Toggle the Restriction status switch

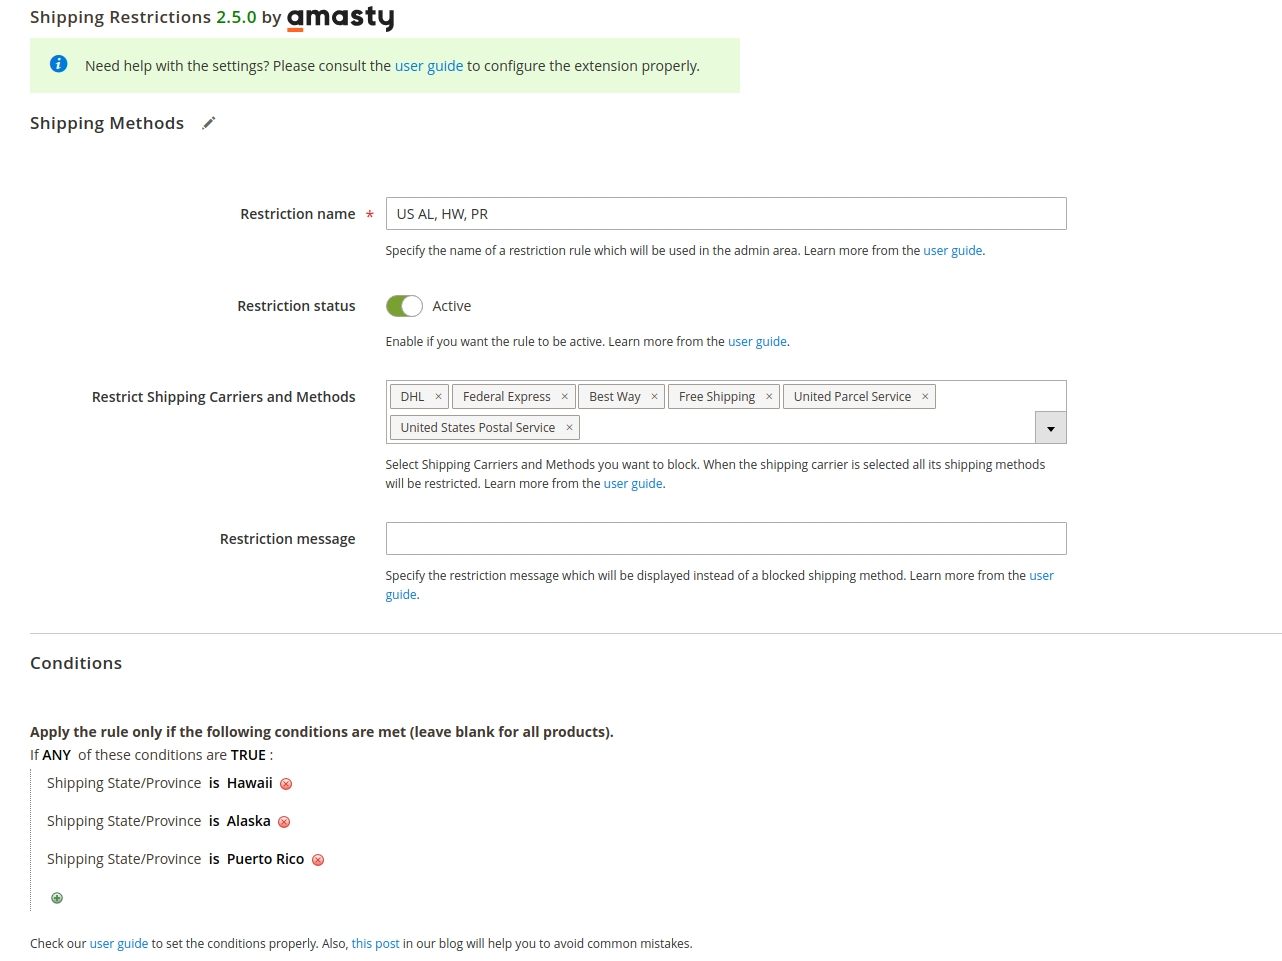point(404,306)
